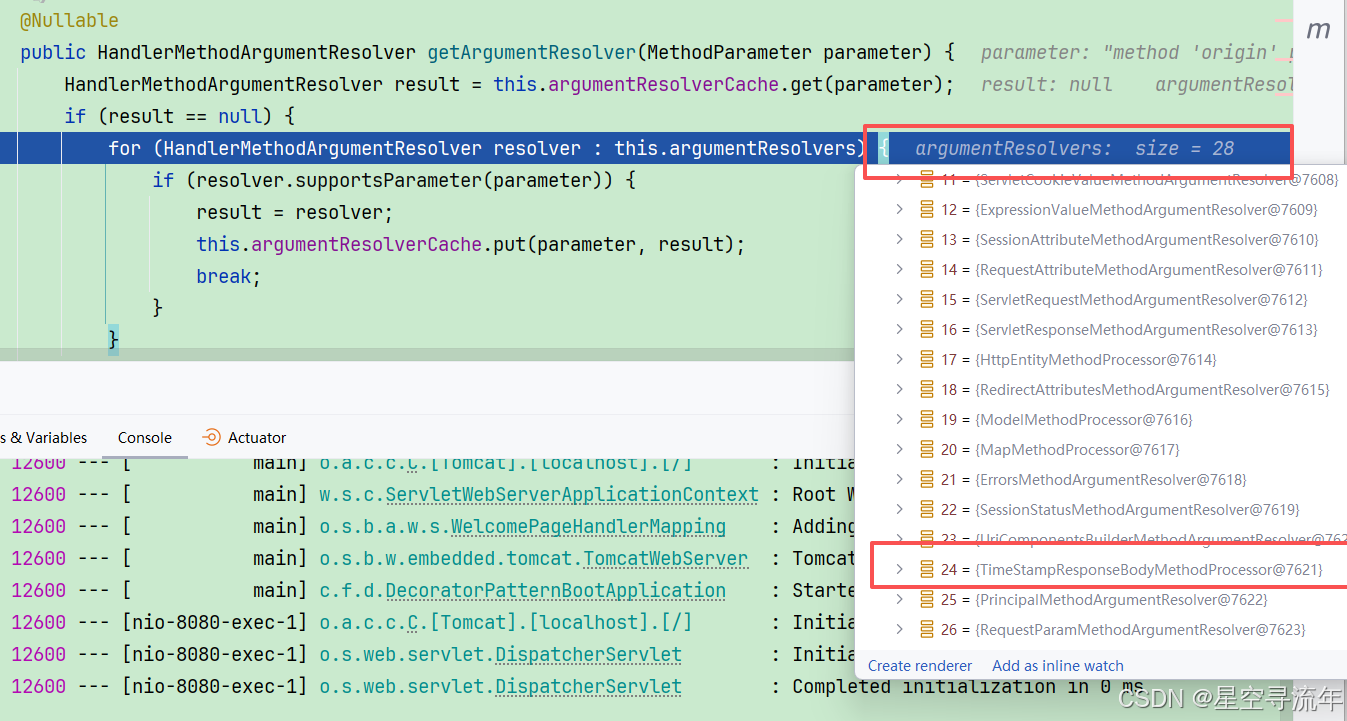Expand entry 16 ServletResponseMethodArgumentResolver
The height and width of the screenshot is (721, 1347).
[899, 329]
